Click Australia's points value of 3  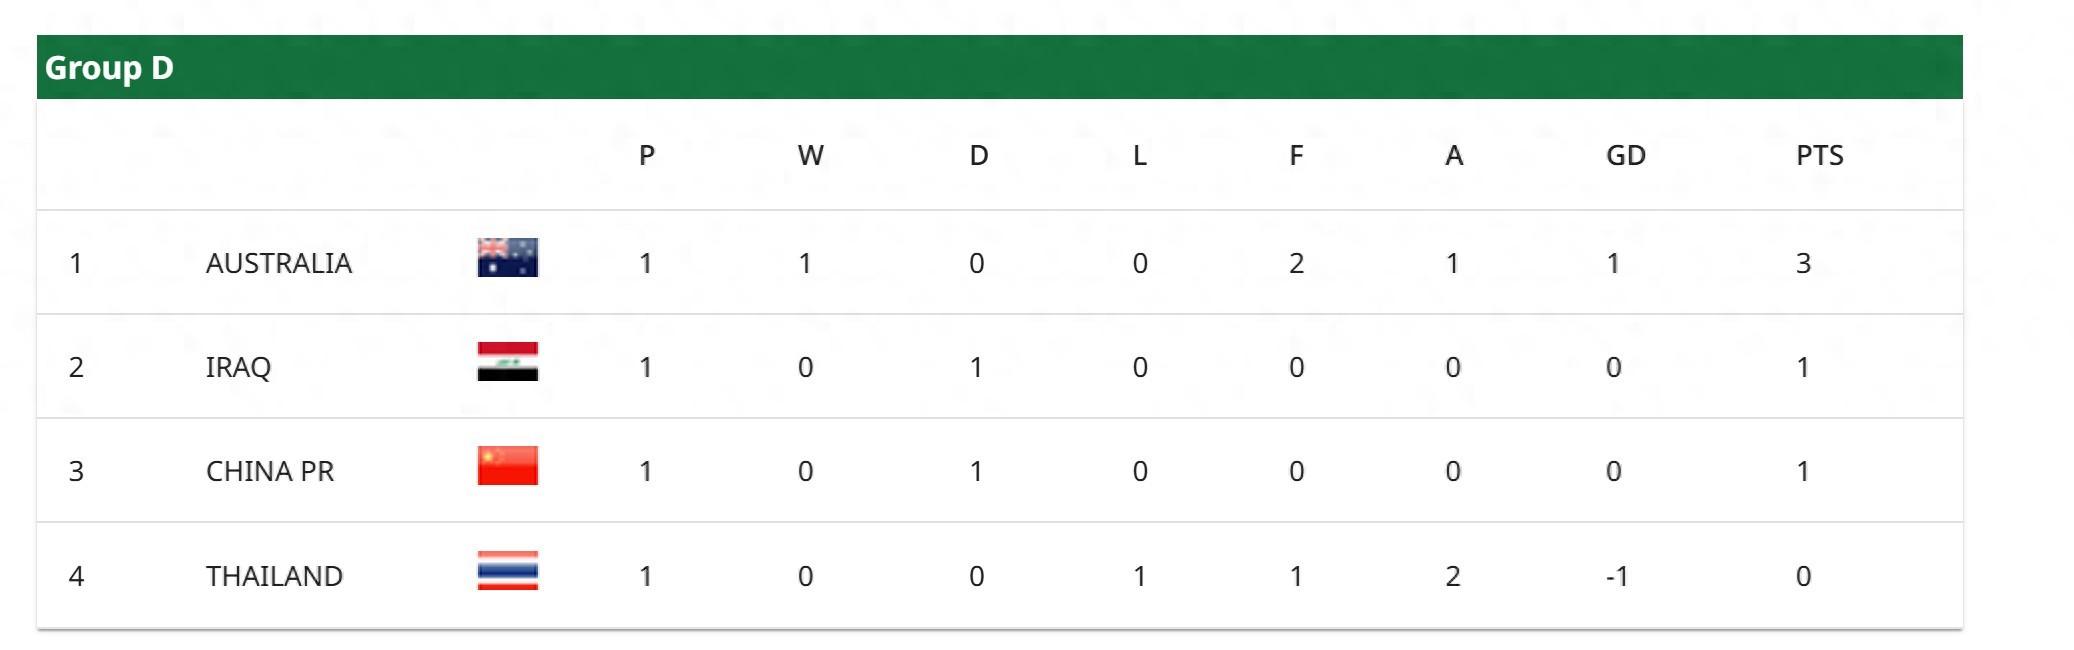tap(1803, 263)
